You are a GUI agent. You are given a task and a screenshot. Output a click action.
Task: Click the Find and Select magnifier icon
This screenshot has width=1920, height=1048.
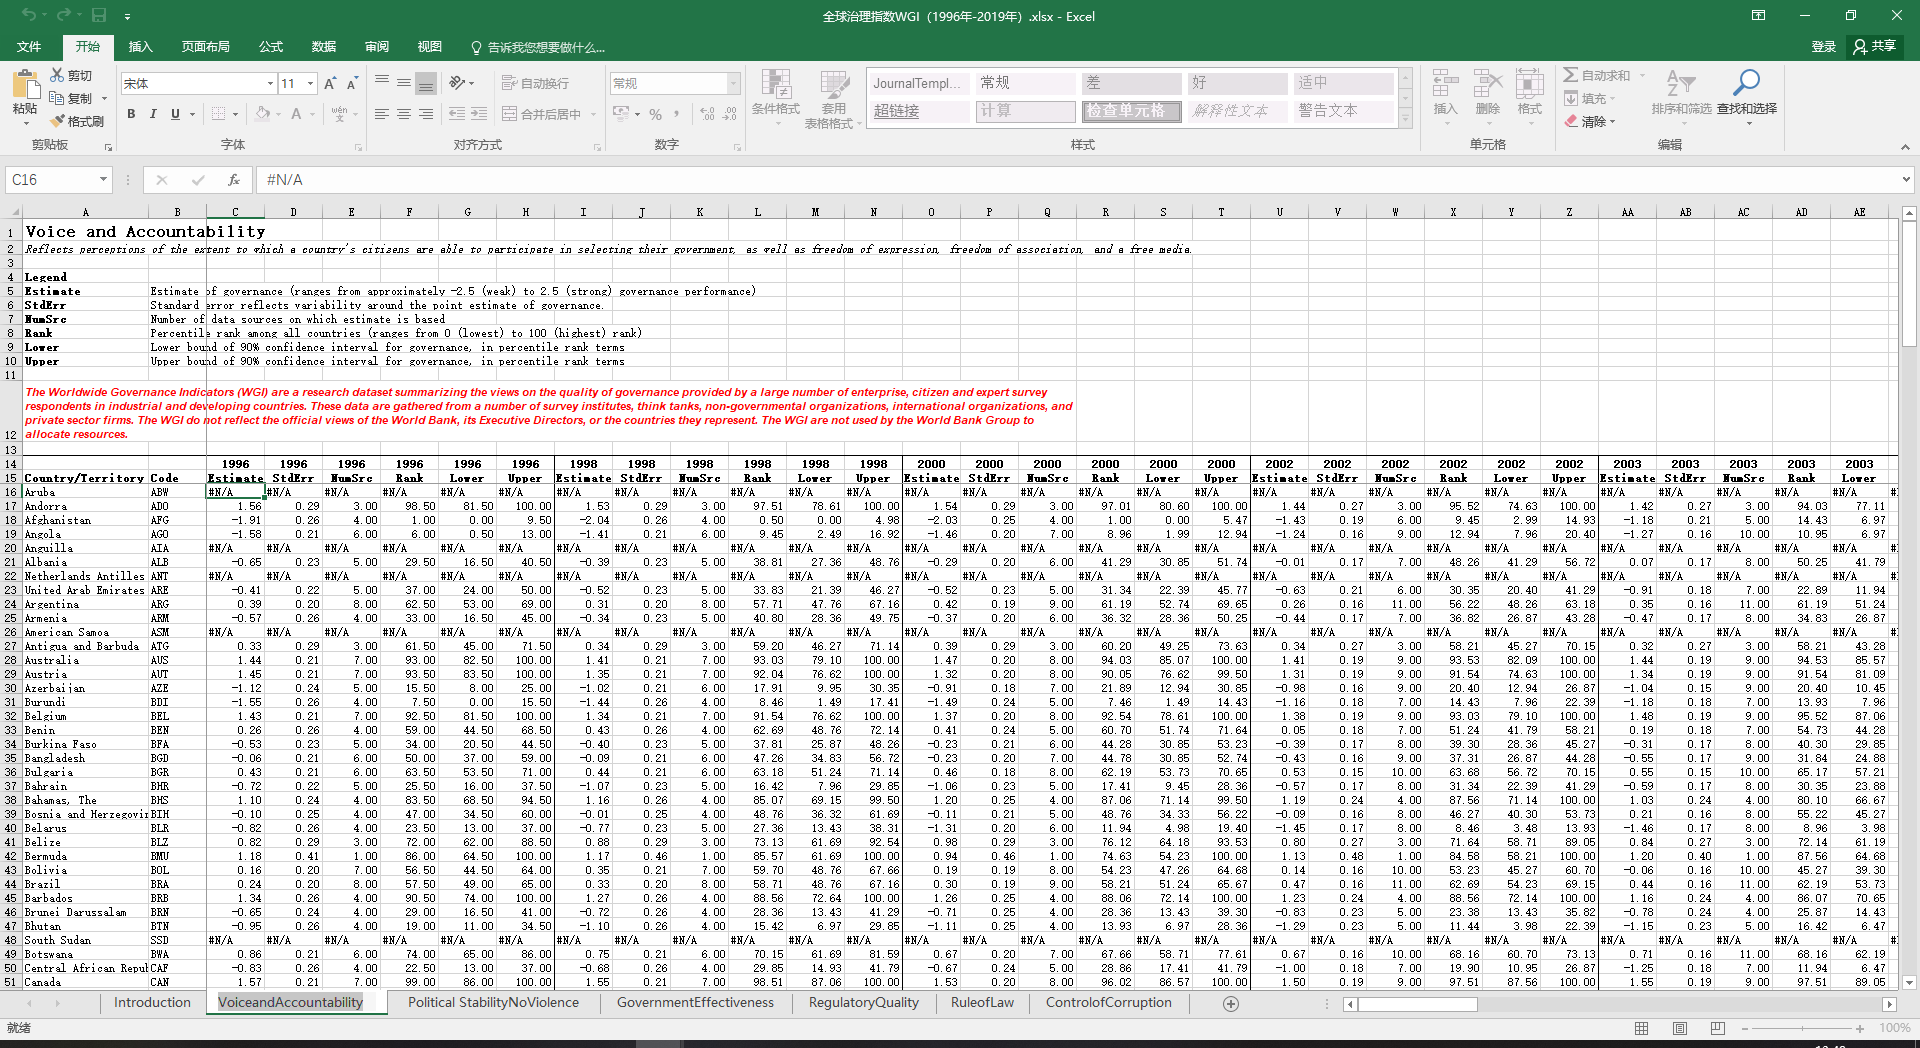[1746, 82]
